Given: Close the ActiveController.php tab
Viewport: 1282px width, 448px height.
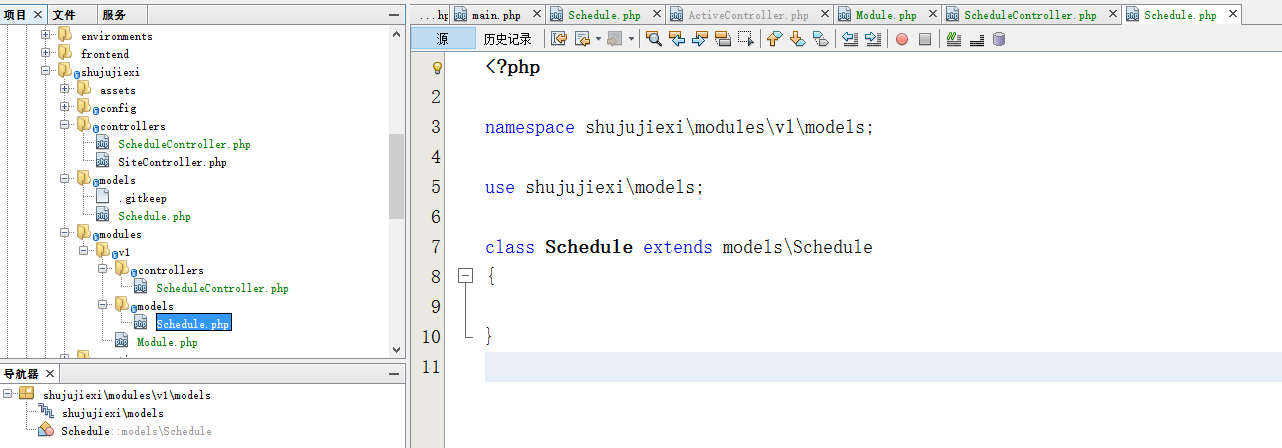Looking at the screenshot, I should click(824, 15).
